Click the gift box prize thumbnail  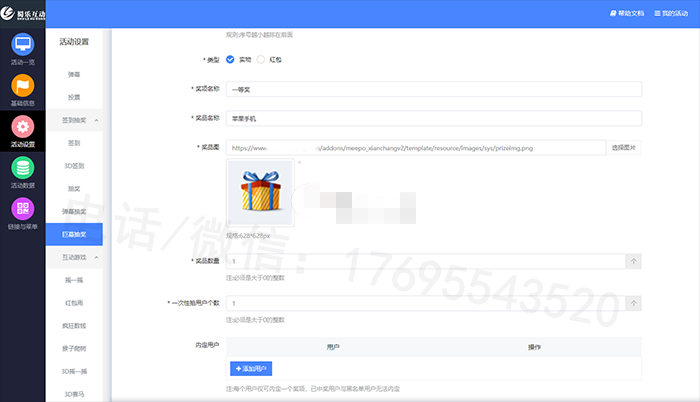[x=260, y=193]
